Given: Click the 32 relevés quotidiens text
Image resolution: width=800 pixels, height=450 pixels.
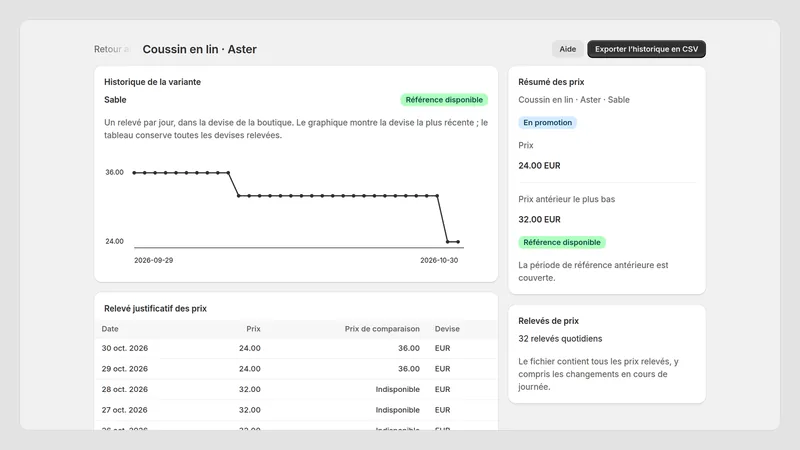Looking at the screenshot, I should (x=560, y=338).
